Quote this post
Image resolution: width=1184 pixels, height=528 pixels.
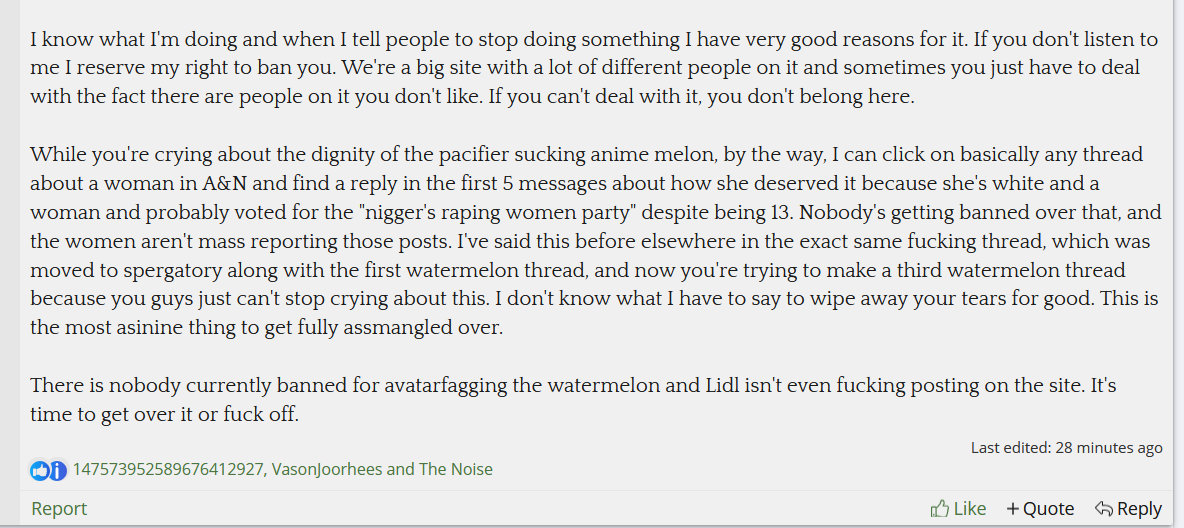pos(1040,509)
